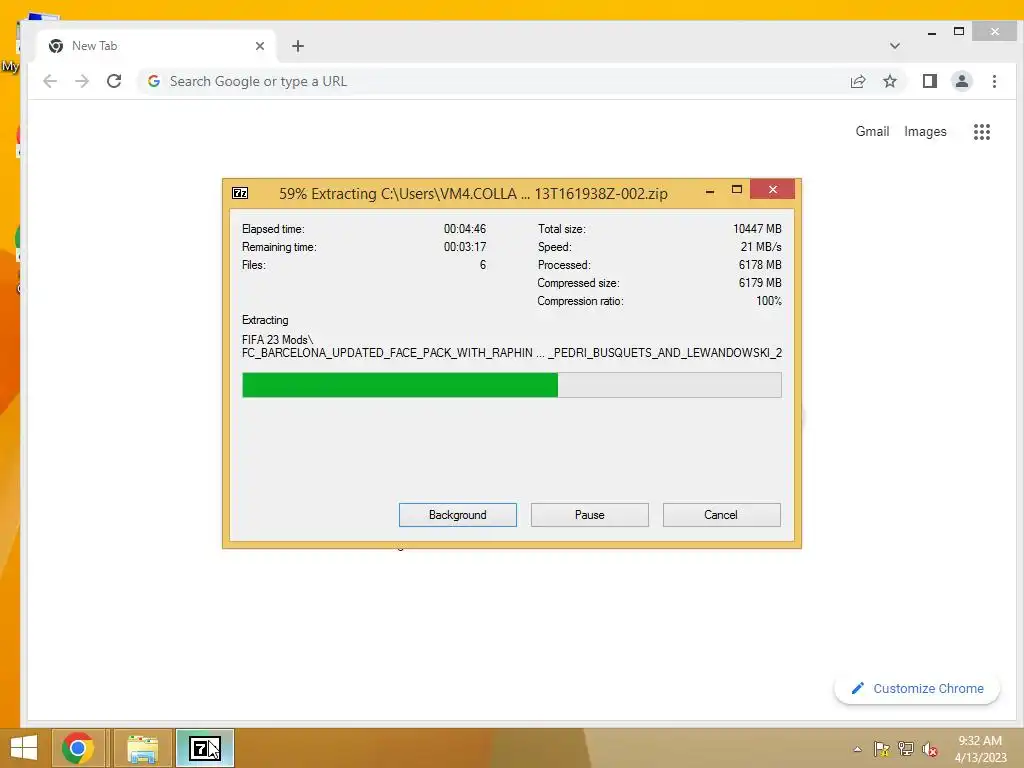Open Chrome three-dot menu
This screenshot has height=768, width=1024.
[x=994, y=81]
